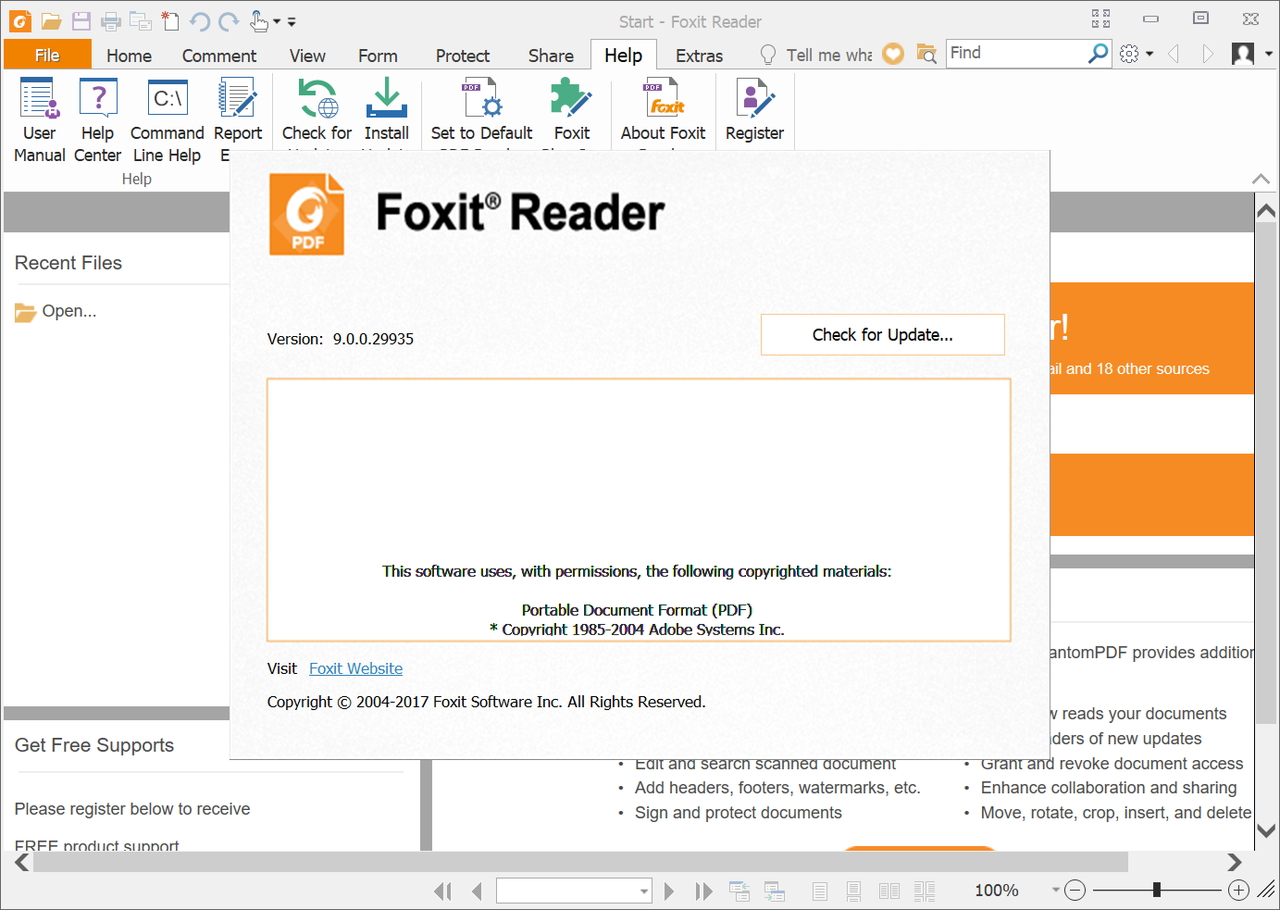The image size is (1280, 910).
Task: Select the Check for Updates tool
Action: point(316,110)
